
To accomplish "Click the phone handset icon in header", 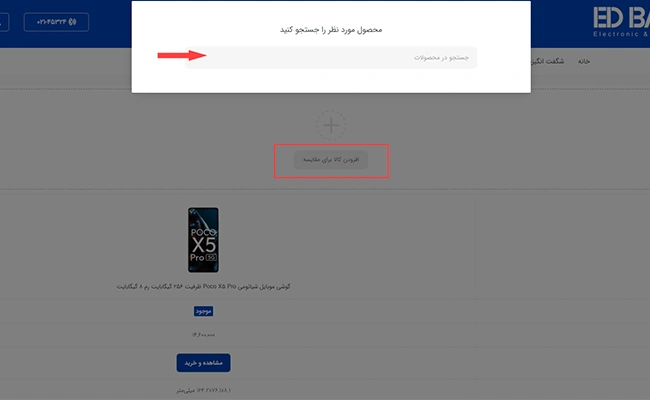I will click(73, 22).
